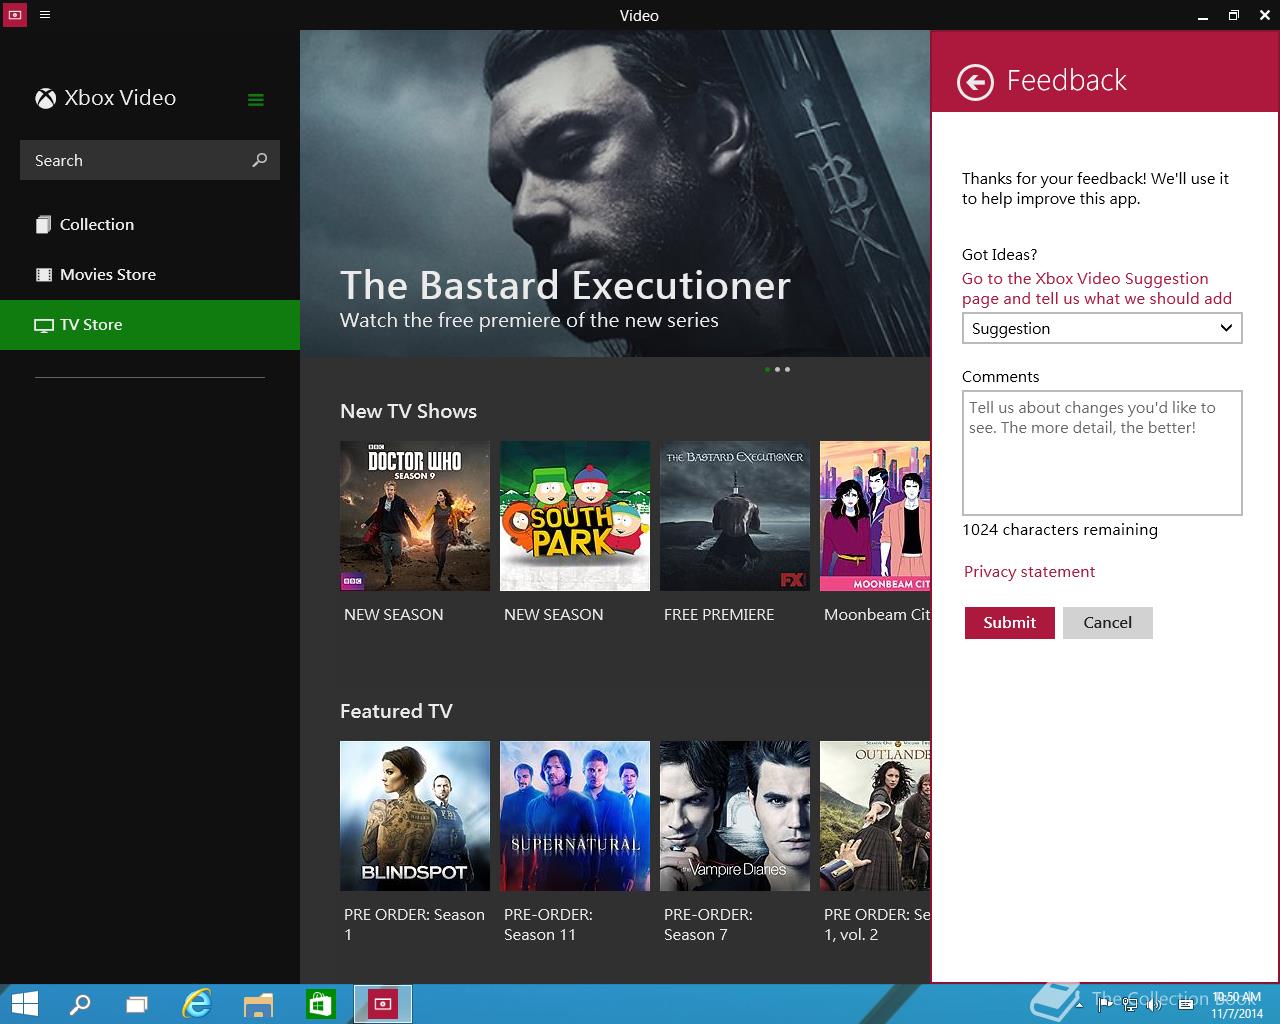Launch Internet Explorer from the taskbar
Screen dimensions: 1280x1024
[197, 1004]
